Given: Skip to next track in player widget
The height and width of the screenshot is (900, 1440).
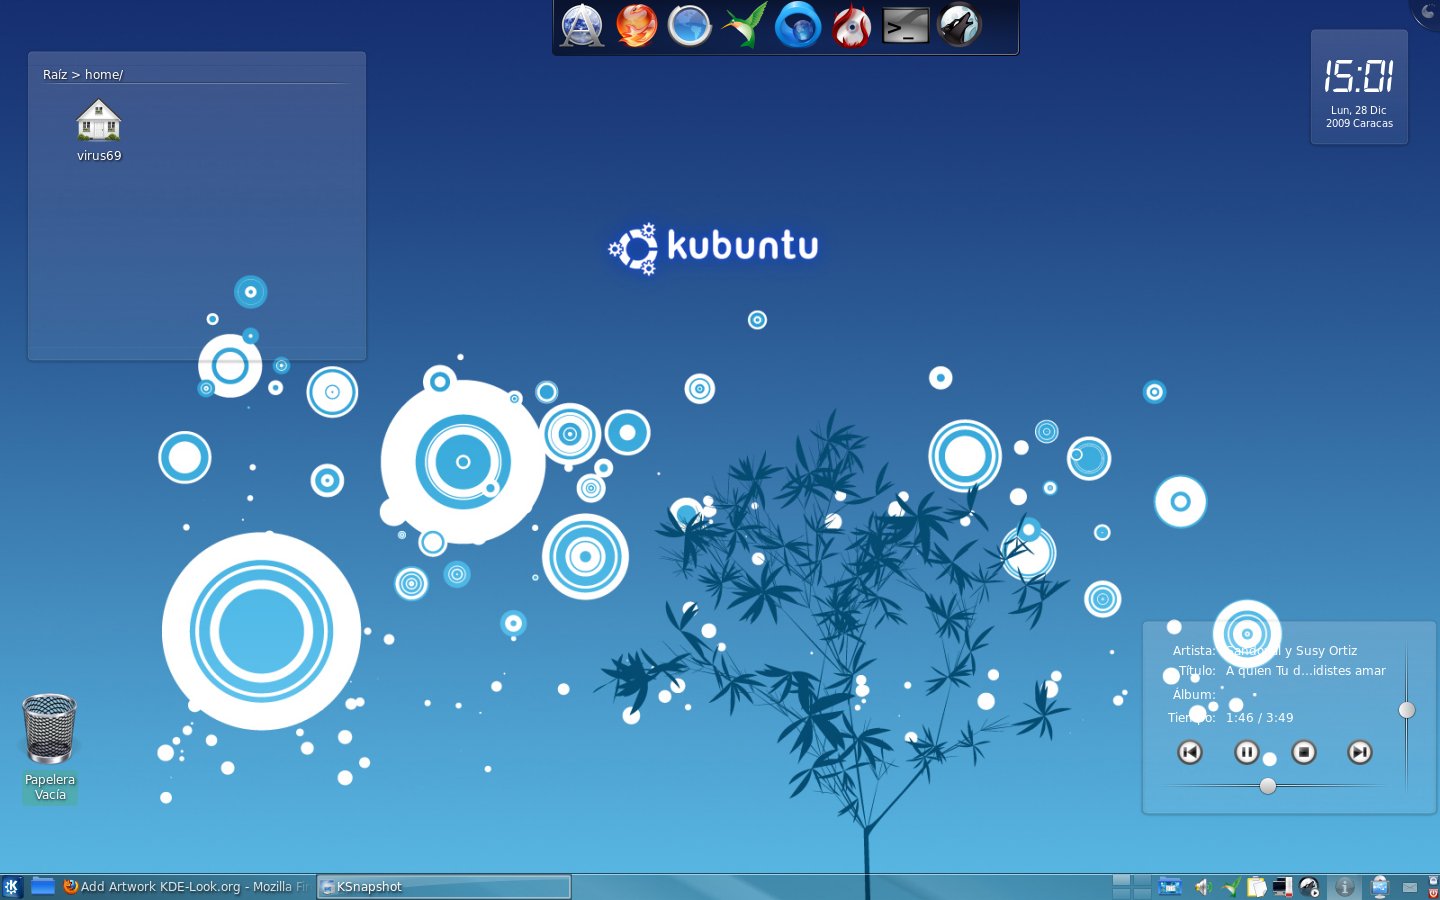Looking at the screenshot, I should coord(1360,752).
